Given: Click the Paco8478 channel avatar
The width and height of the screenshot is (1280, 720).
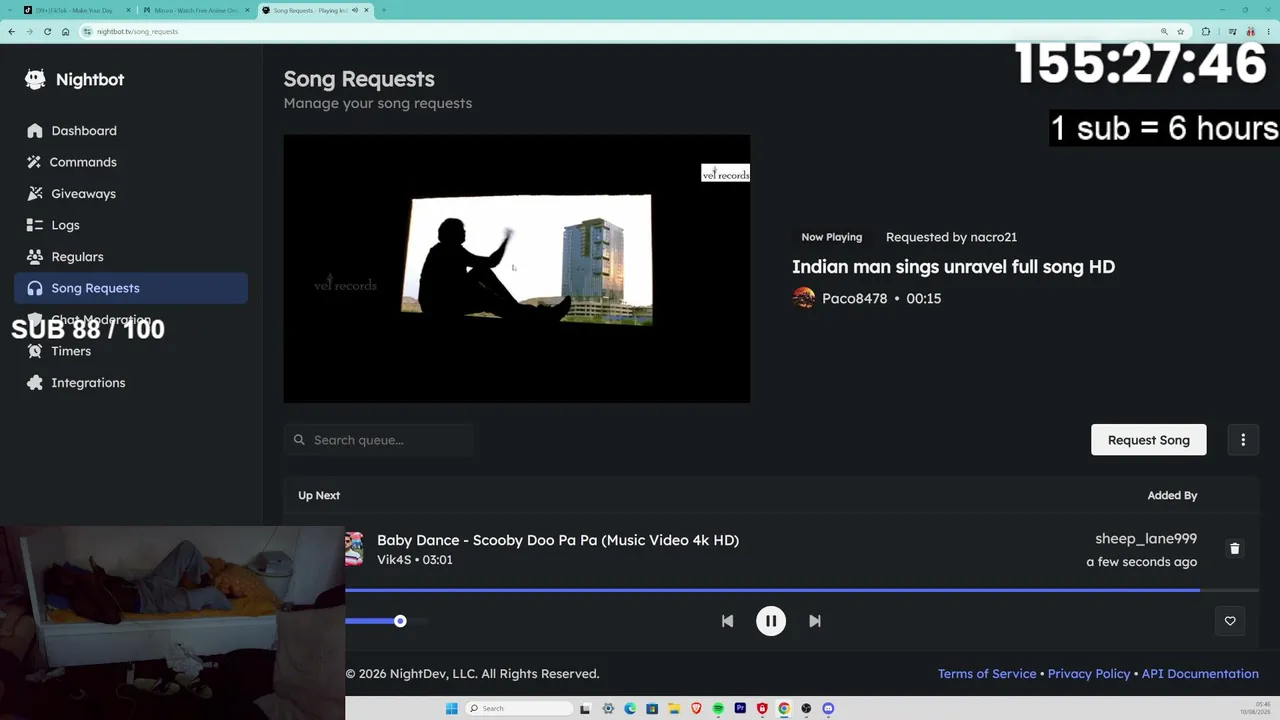Looking at the screenshot, I should (804, 298).
